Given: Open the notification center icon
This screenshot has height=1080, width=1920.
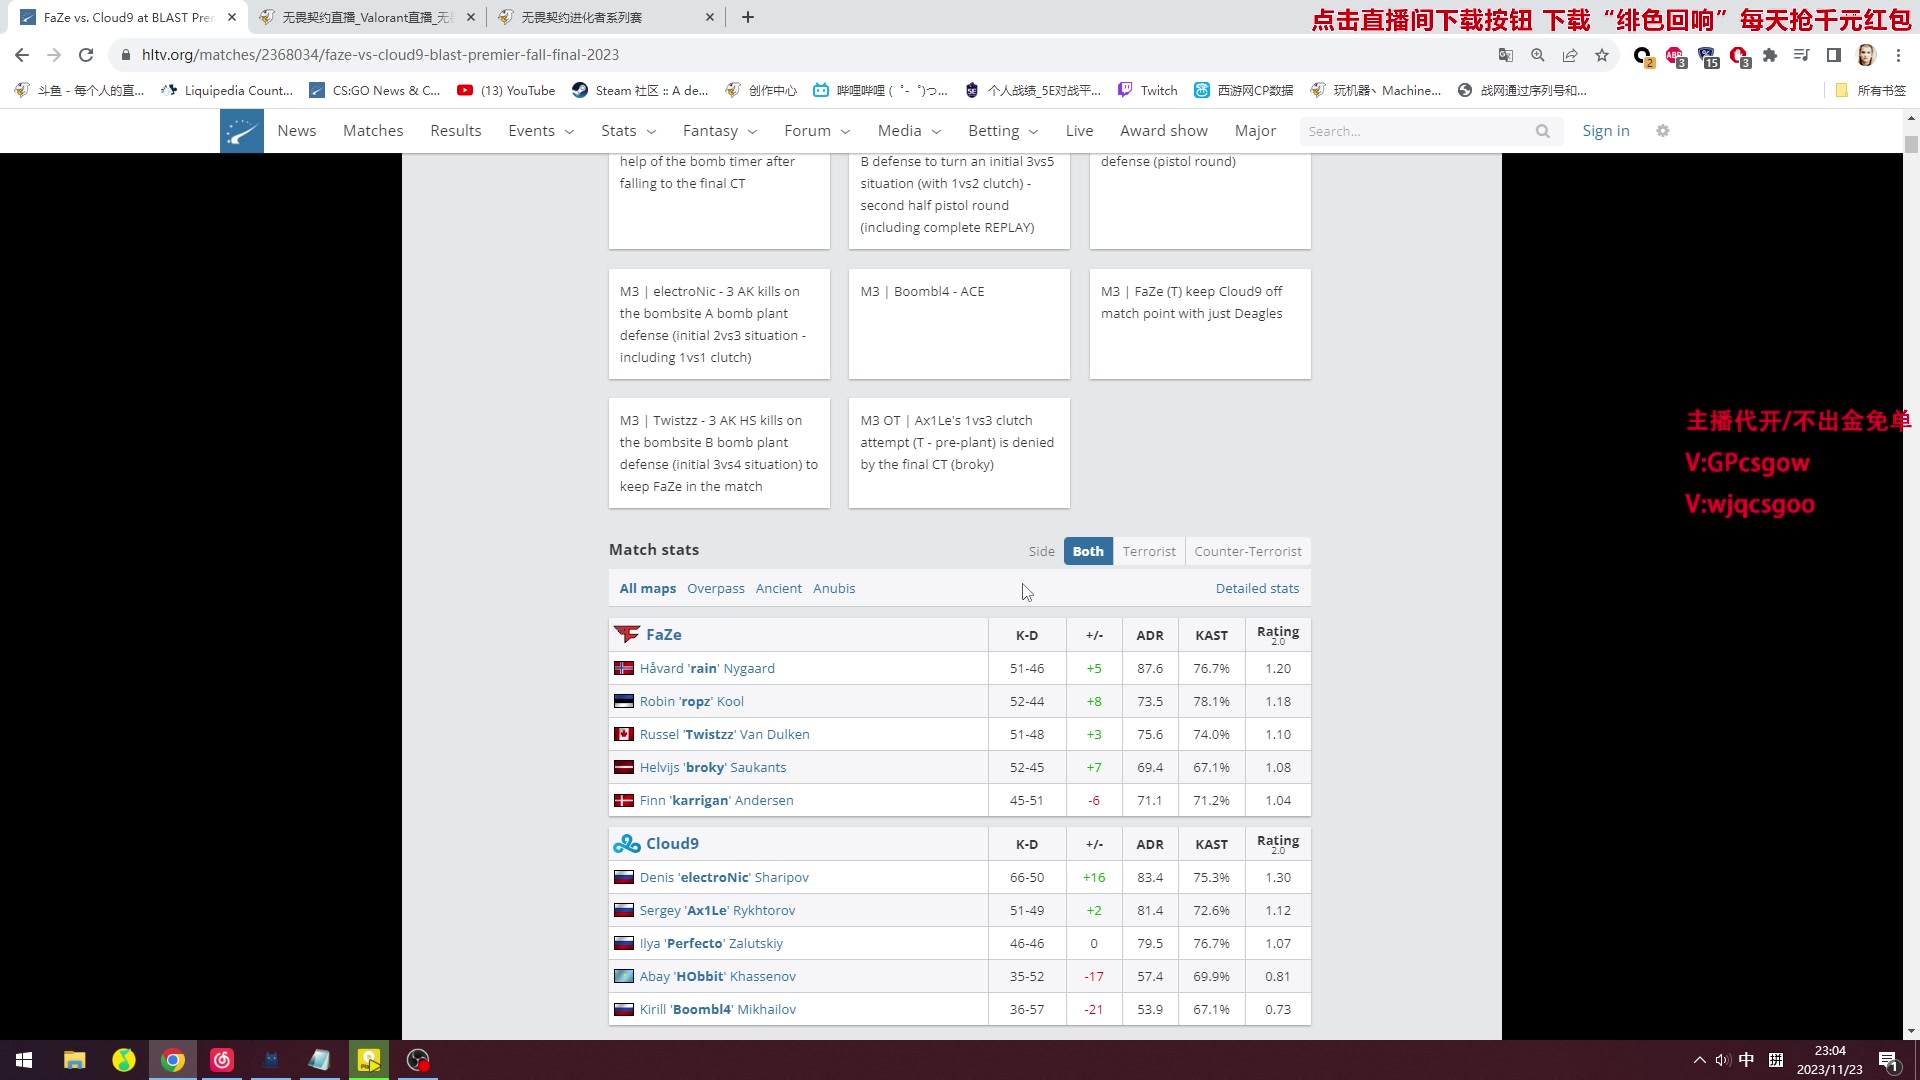Looking at the screenshot, I should pos(1888,1060).
